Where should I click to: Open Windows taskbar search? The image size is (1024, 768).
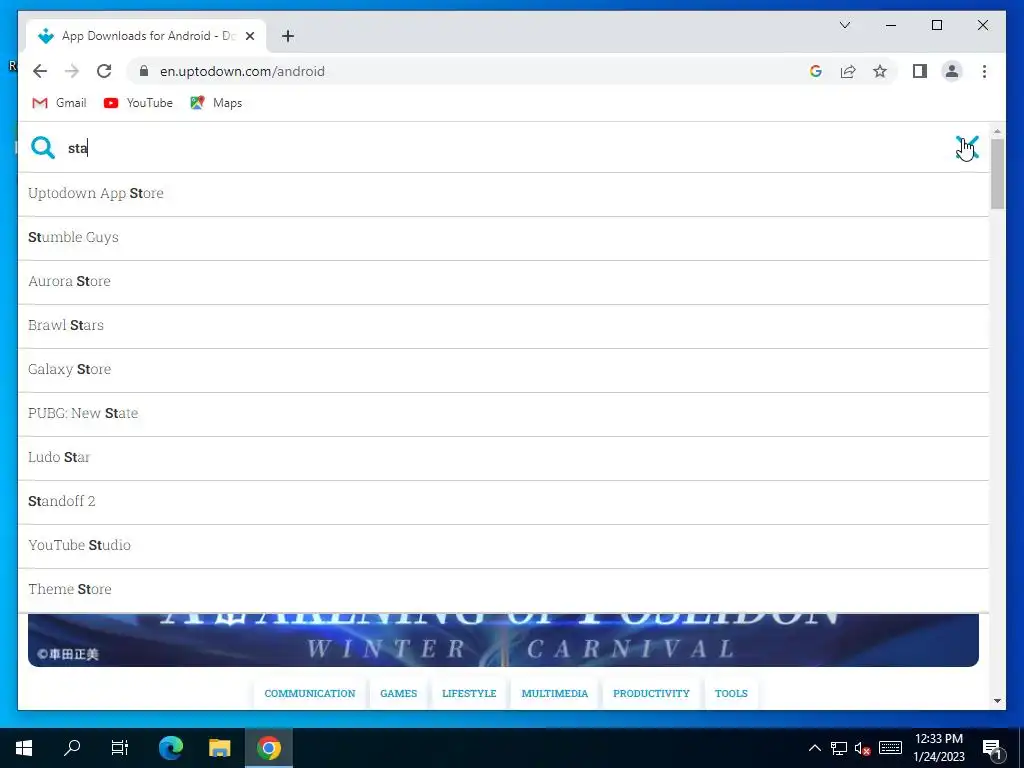pyautogui.click(x=72, y=748)
